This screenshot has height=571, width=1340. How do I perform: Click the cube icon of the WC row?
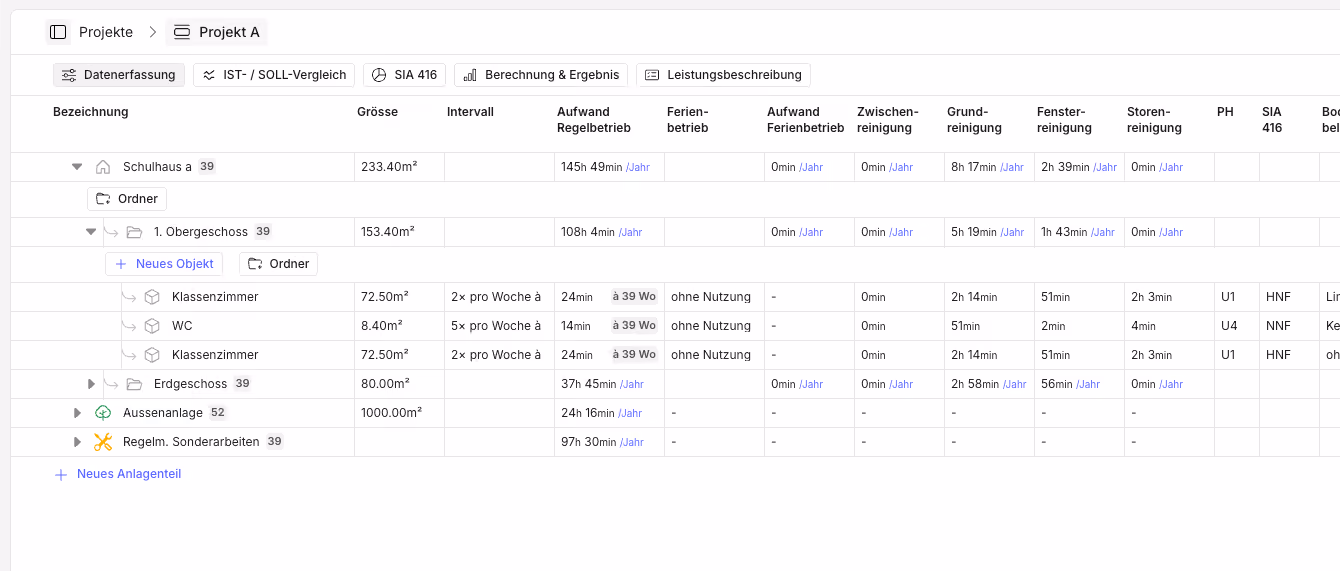(152, 326)
